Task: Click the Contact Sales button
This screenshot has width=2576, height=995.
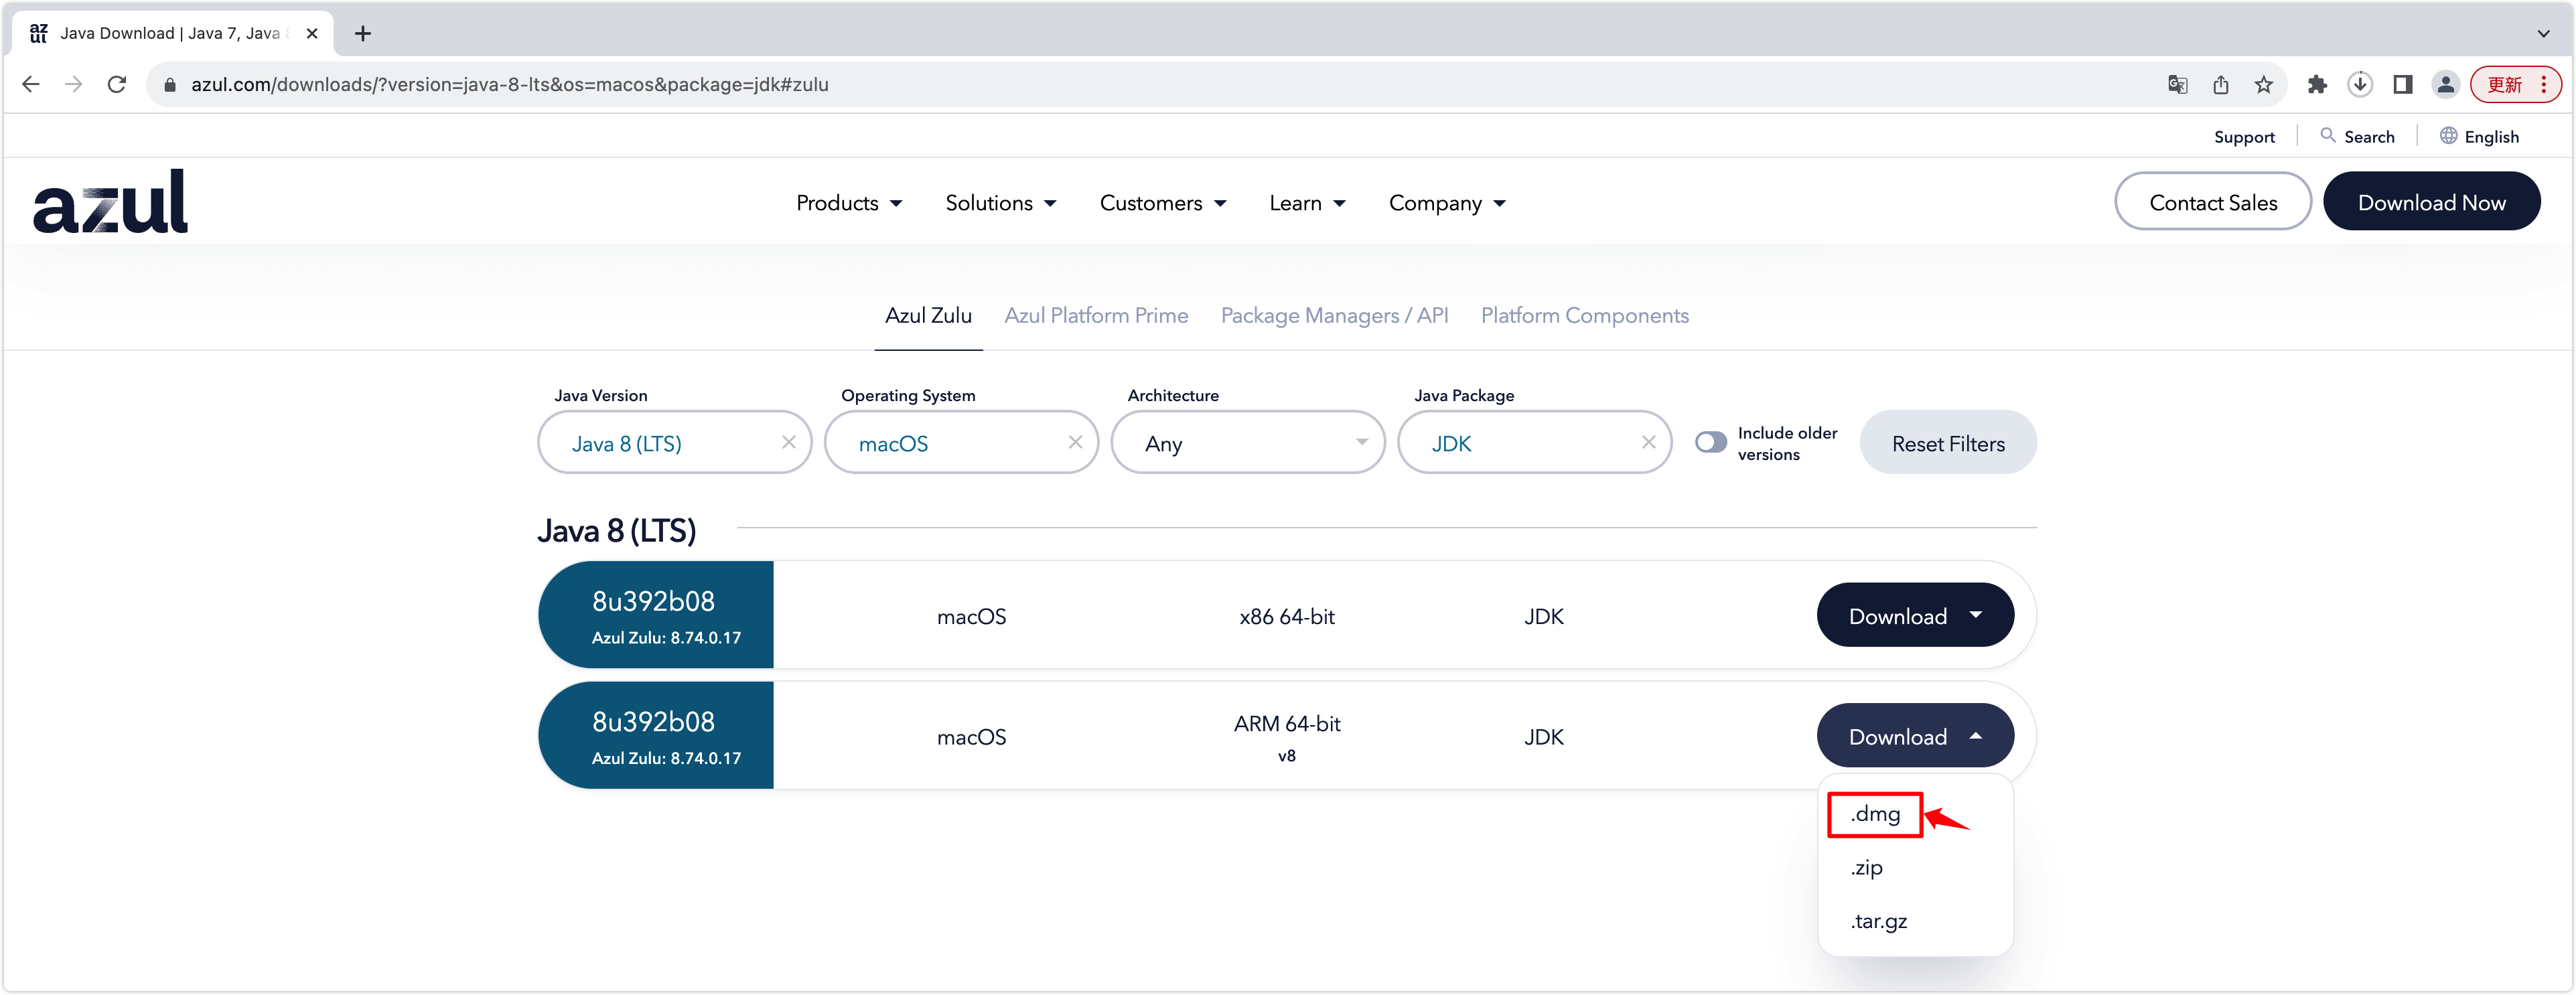Action: 2212,202
